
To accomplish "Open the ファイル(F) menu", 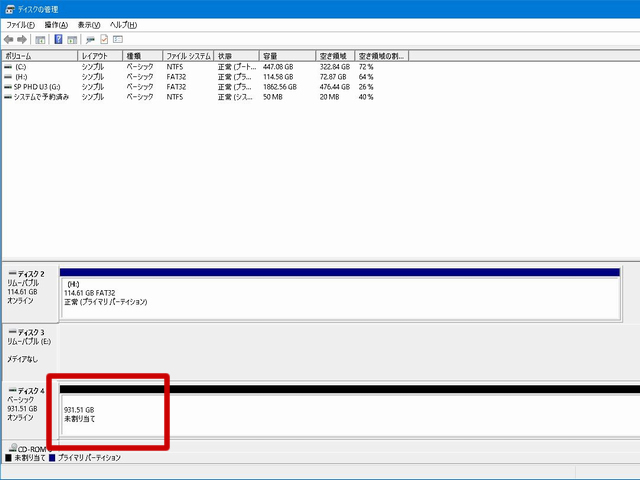I will [x=20, y=24].
